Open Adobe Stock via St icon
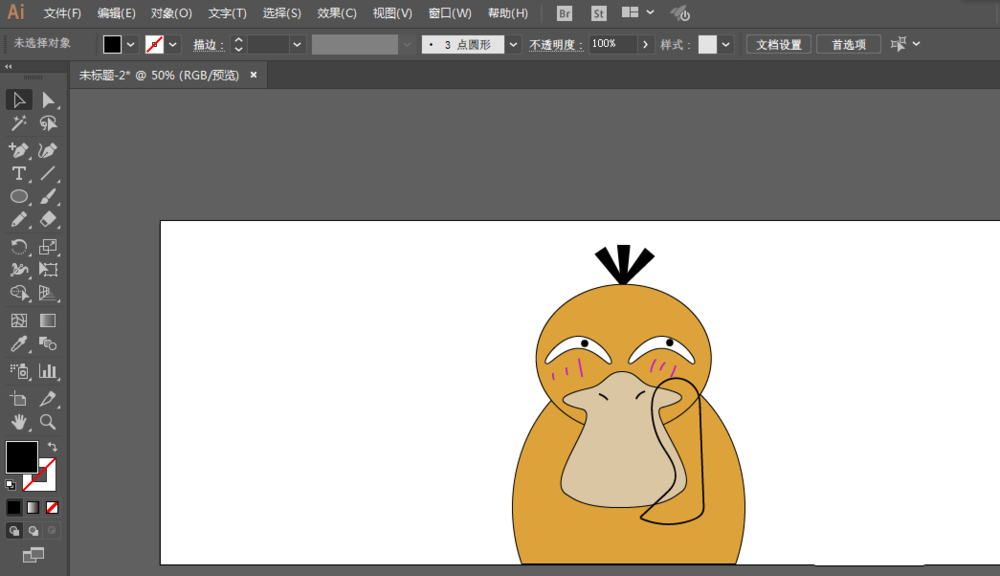1000x576 pixels. coord(598,13)
